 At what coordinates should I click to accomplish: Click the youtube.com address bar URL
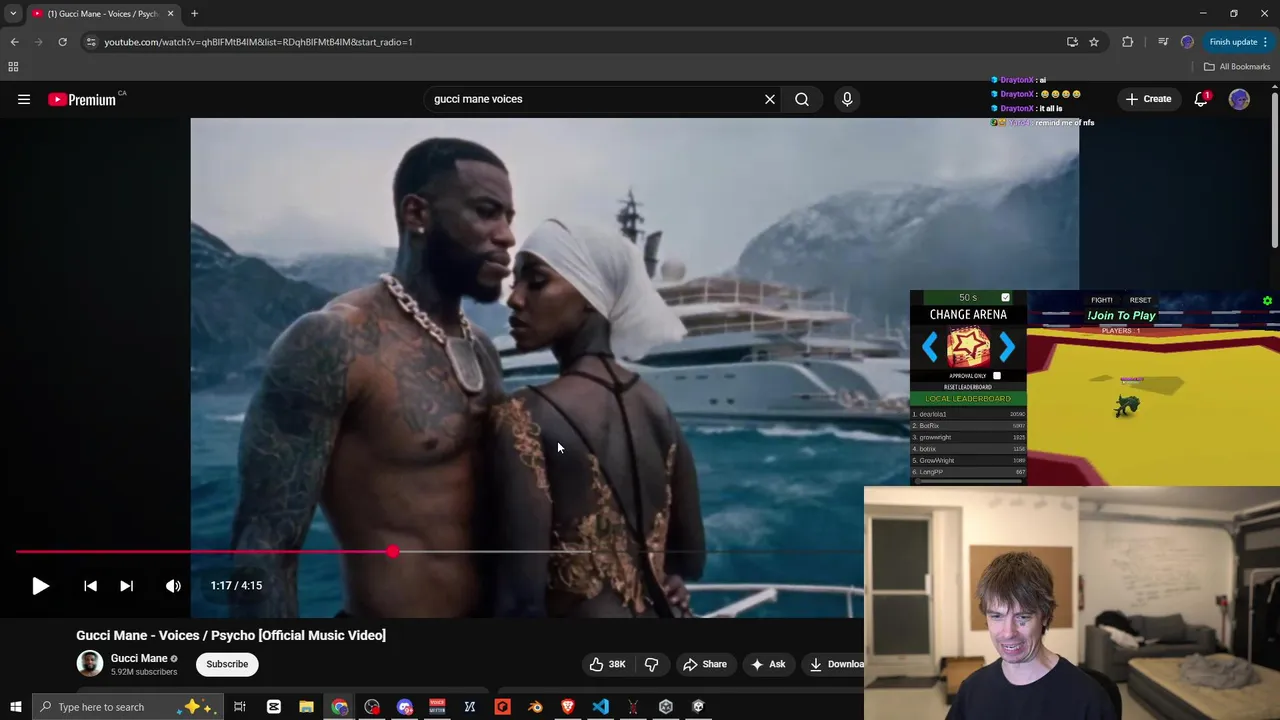(x=258, y=42)
